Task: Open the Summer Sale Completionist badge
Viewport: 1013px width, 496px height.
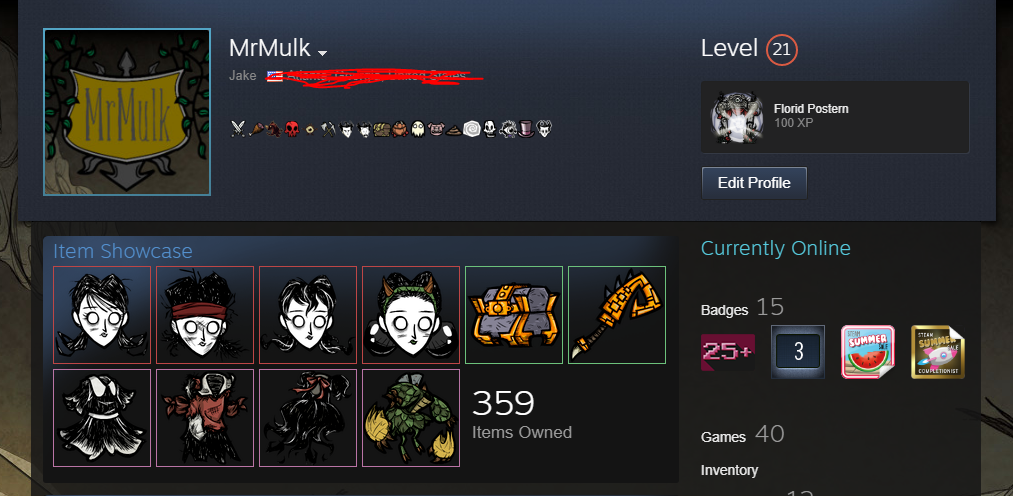Action: [x=938, y=352]
